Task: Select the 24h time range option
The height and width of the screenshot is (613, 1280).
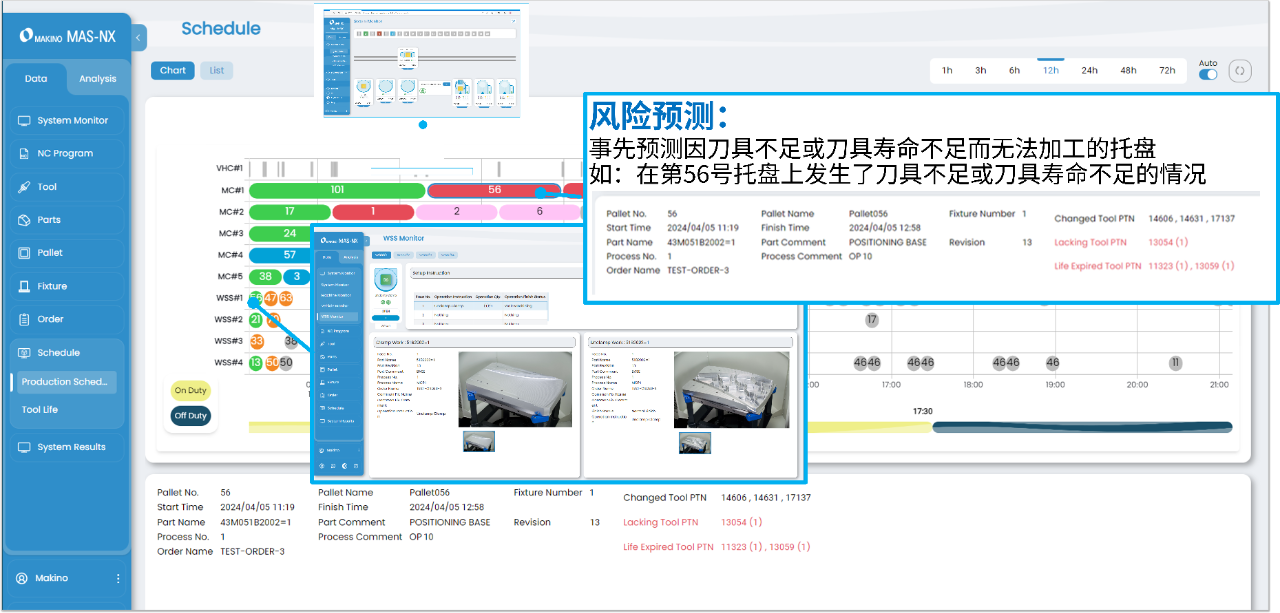Action: (x=1089, y=71)
